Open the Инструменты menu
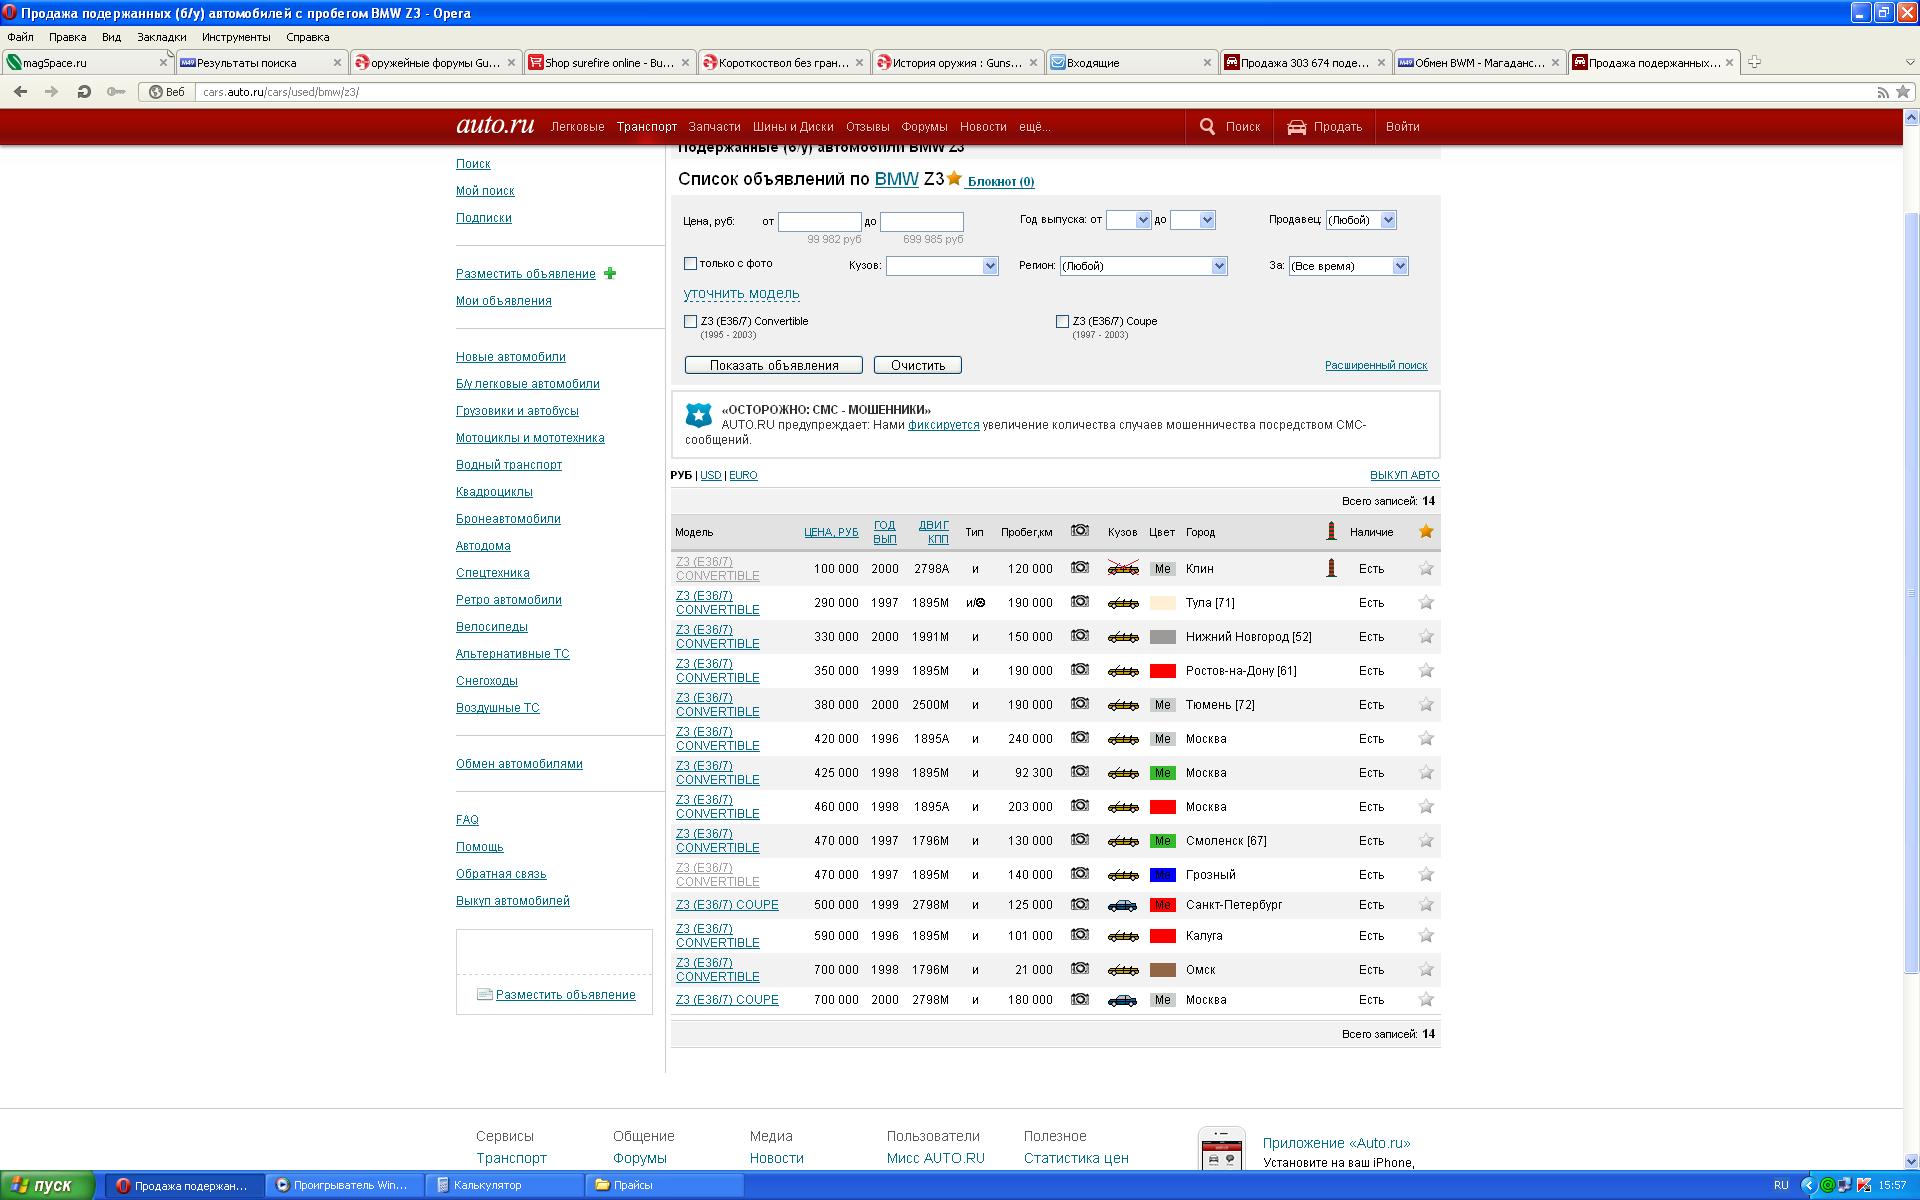 pyautogui.click(x=236, y=37)
